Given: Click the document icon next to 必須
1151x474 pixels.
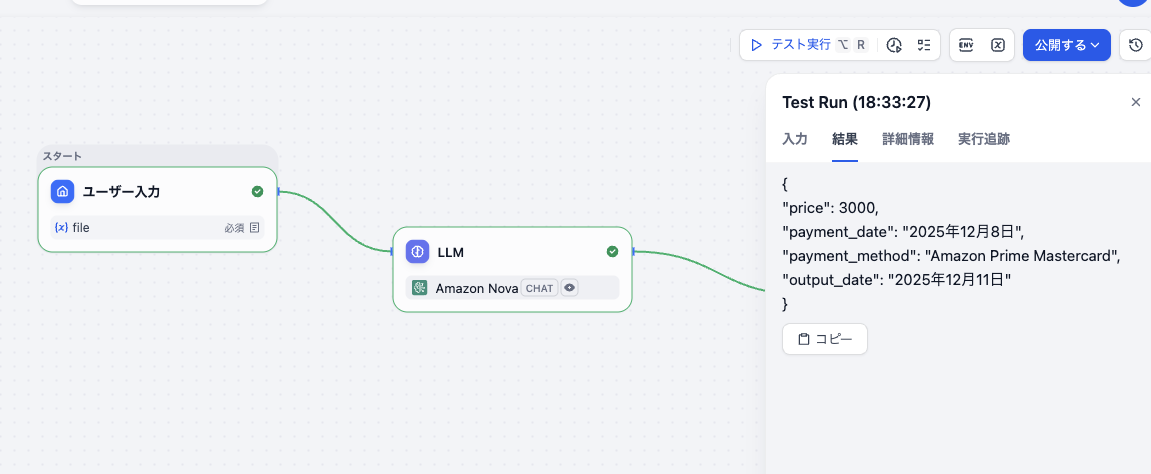Looking at the screenshot, I should point(254,227).
